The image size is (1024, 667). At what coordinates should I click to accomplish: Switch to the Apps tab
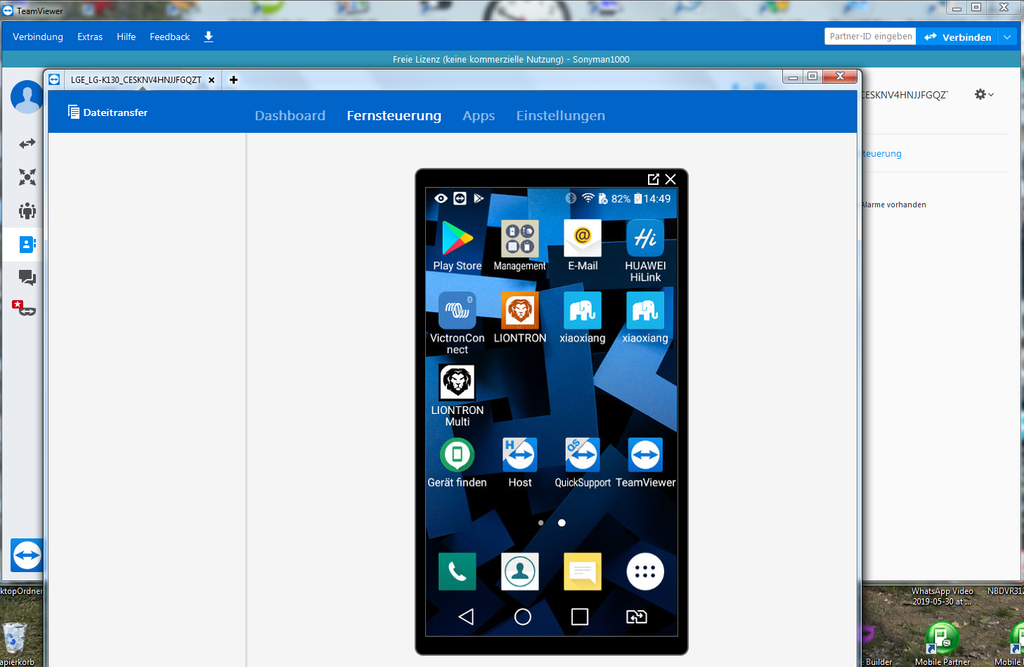[479, 116]
